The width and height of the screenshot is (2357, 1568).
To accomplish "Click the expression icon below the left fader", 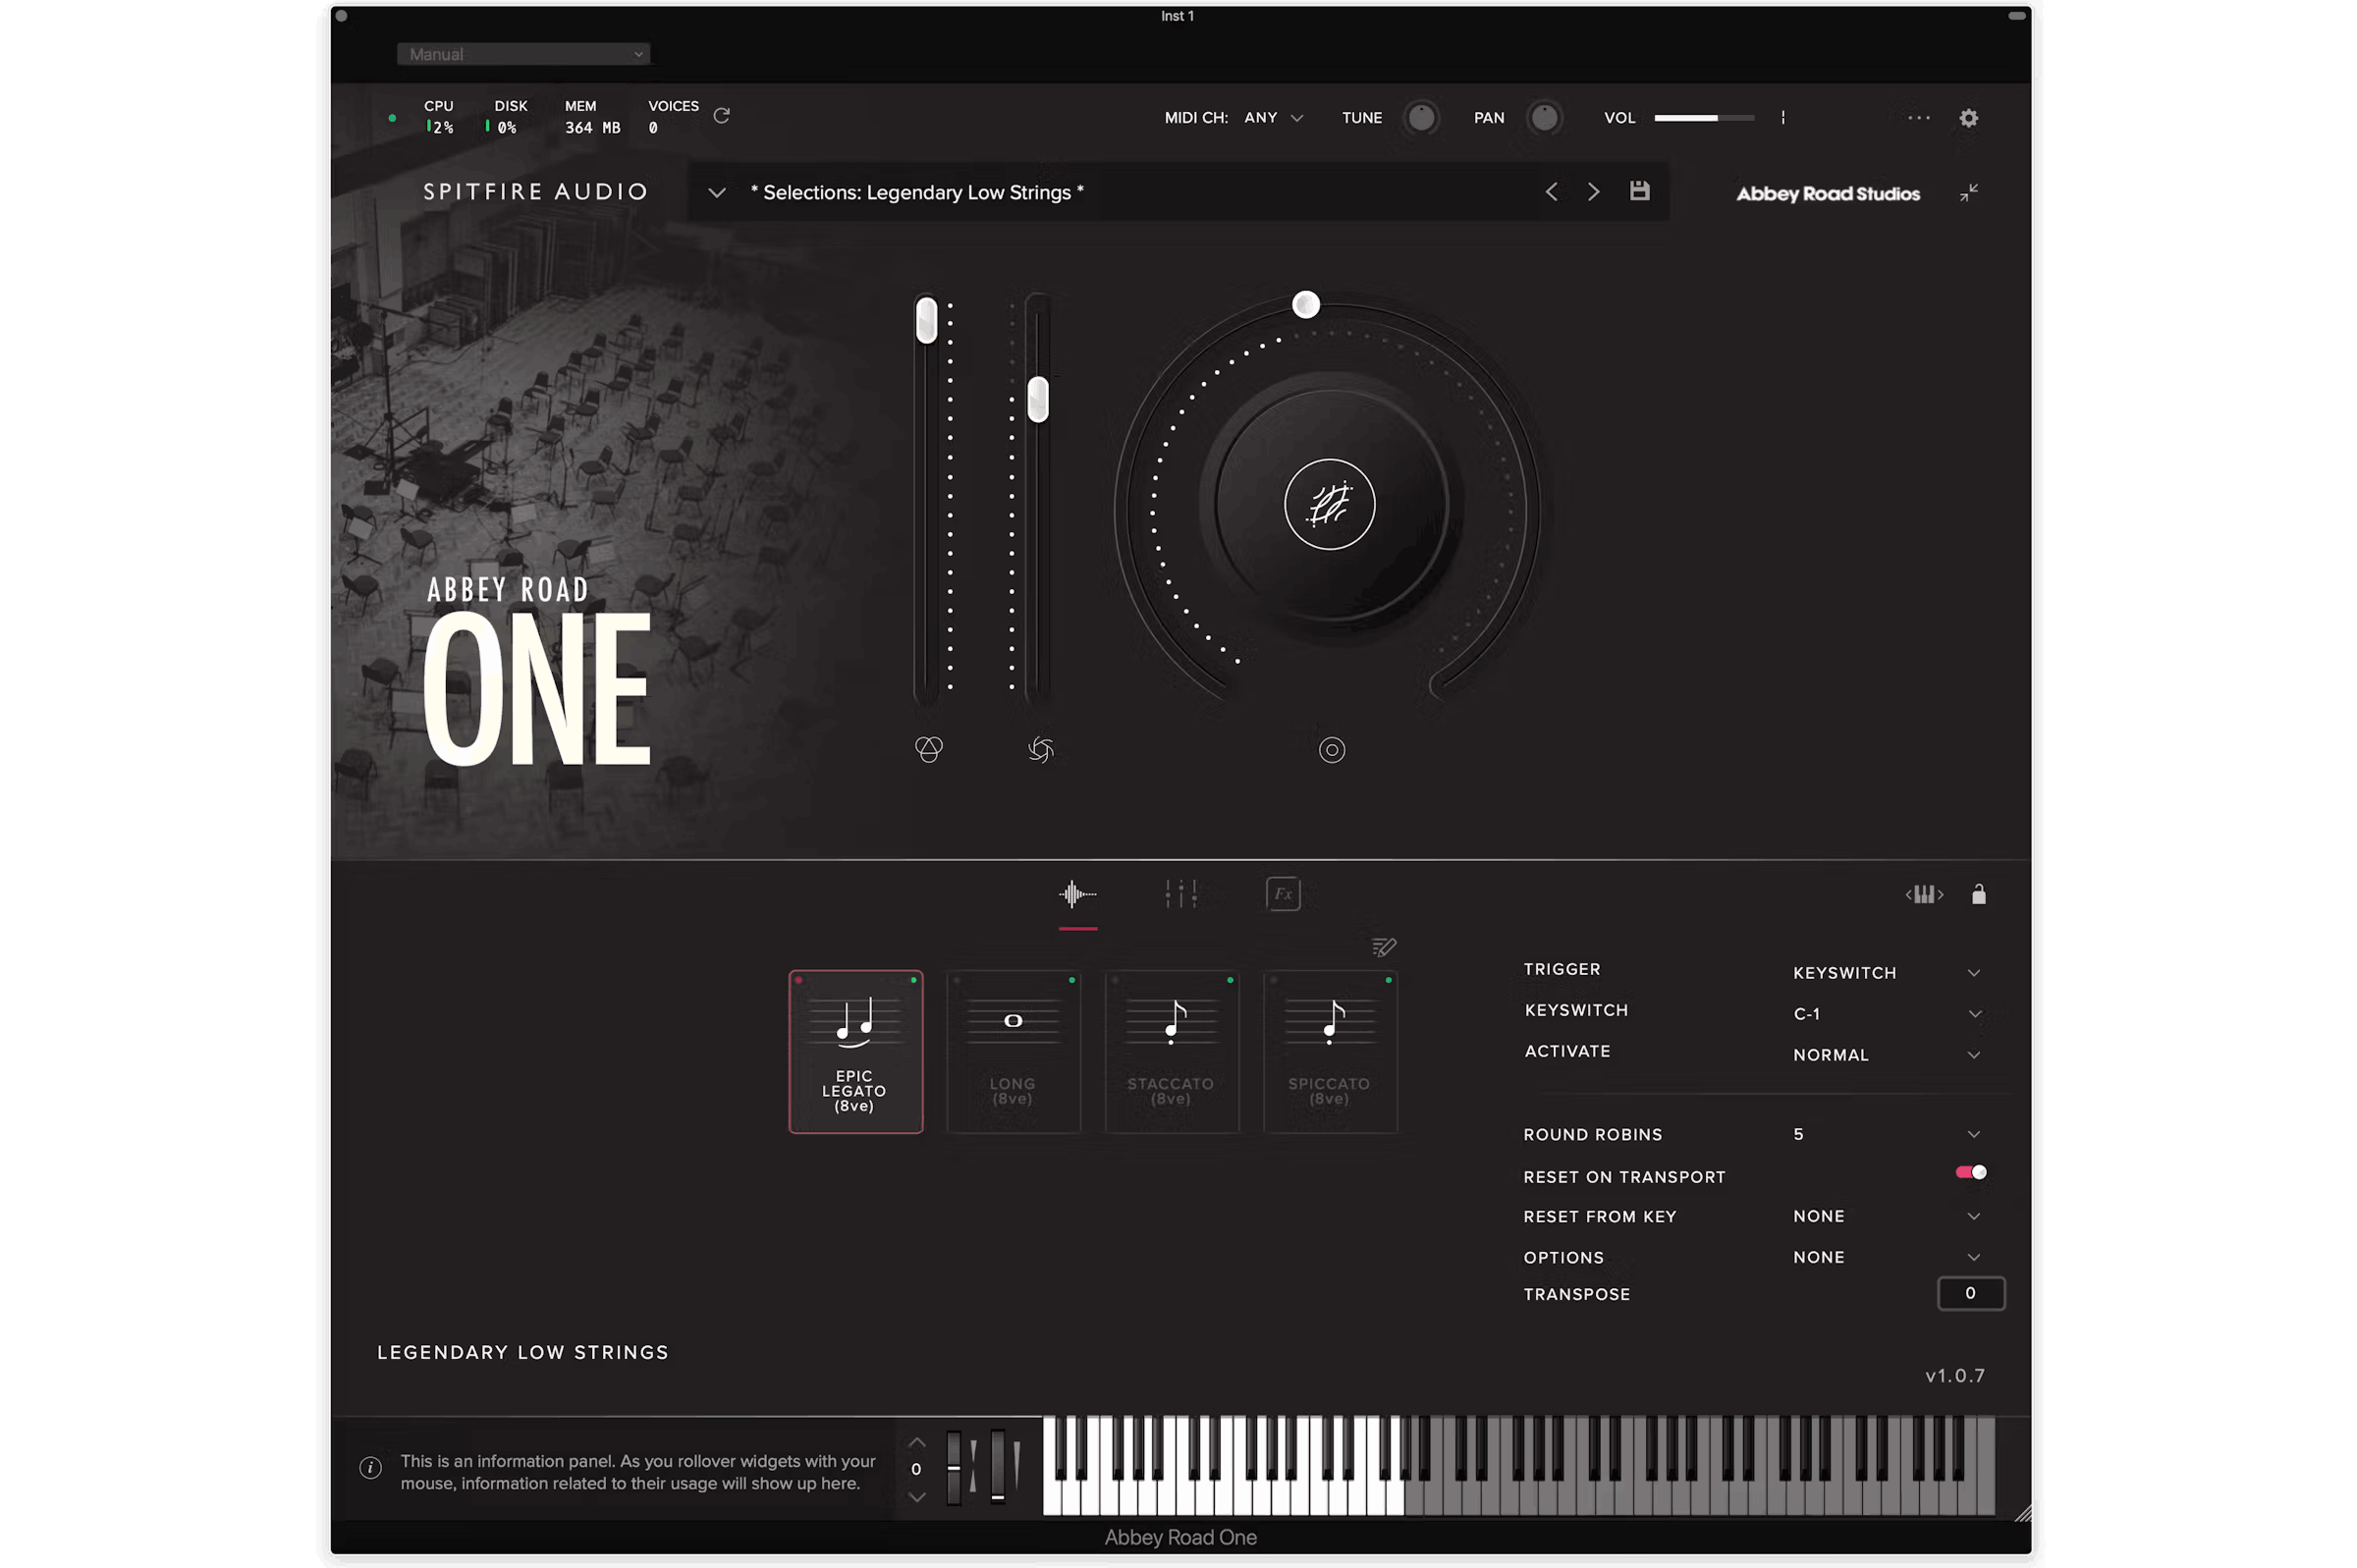I will [x=928, y=749].
